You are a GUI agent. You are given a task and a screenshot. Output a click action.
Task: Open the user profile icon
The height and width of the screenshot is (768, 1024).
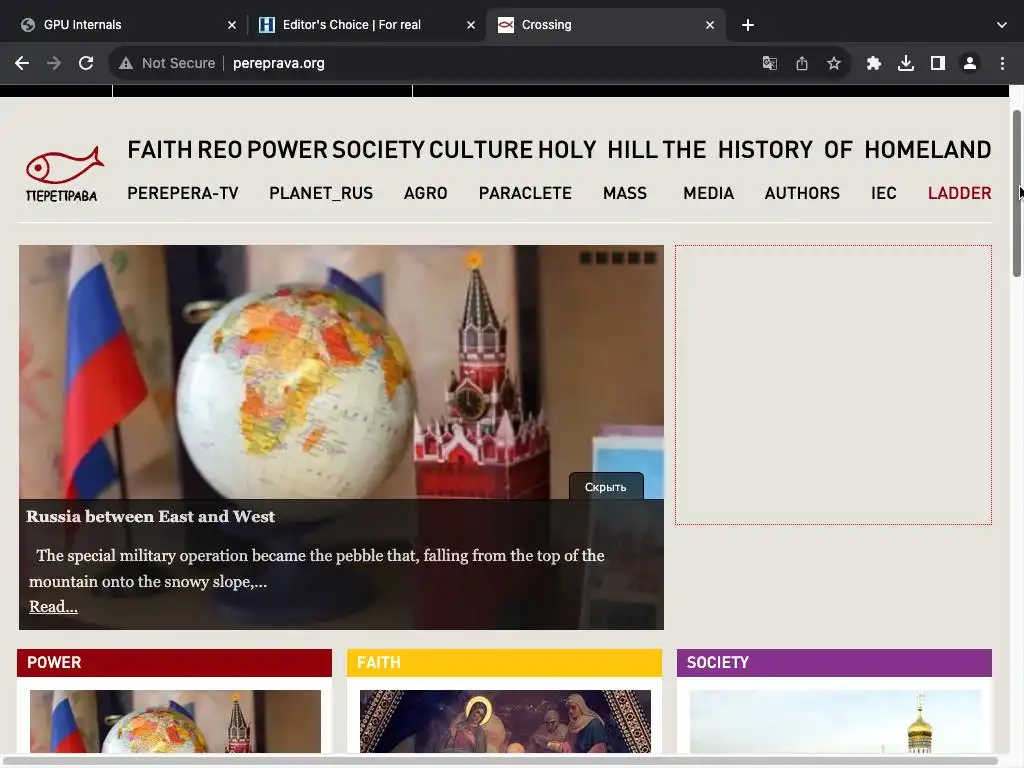(970, 63)
